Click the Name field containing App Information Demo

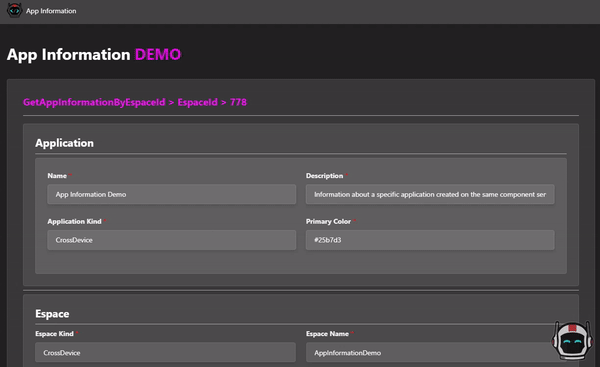pyautogui.click(x=171, y=194)
